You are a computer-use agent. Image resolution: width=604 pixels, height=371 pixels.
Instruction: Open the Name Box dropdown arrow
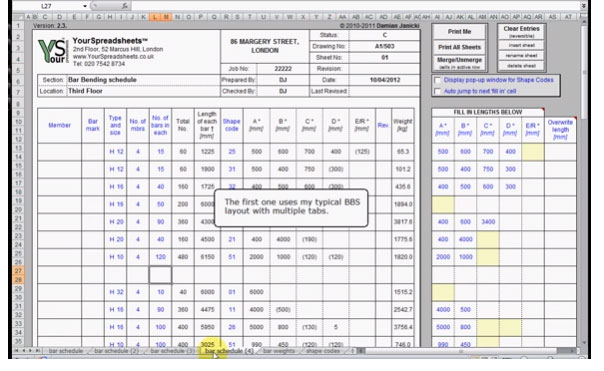(85, 6)
